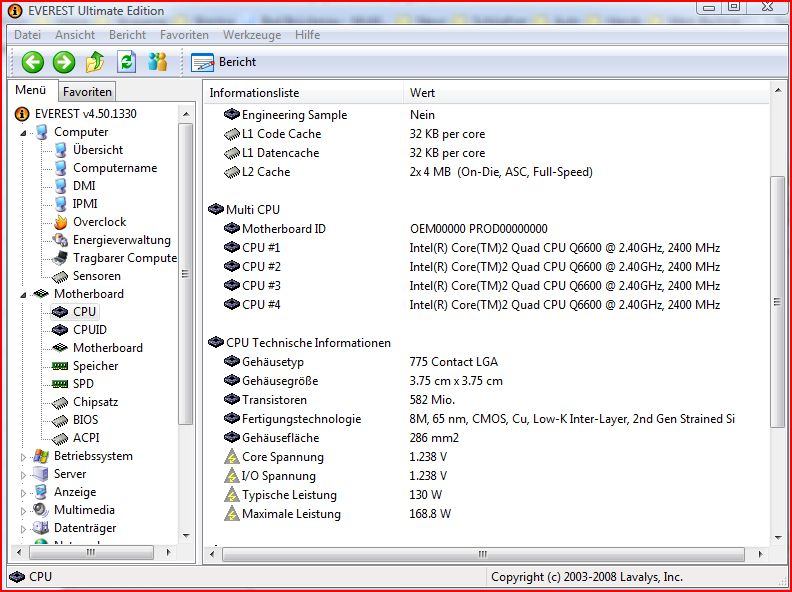Image resolution: width=792 pixels, height=592 pixels.
Task: Click the Overclock flame icon
Action: pos(61,222)
